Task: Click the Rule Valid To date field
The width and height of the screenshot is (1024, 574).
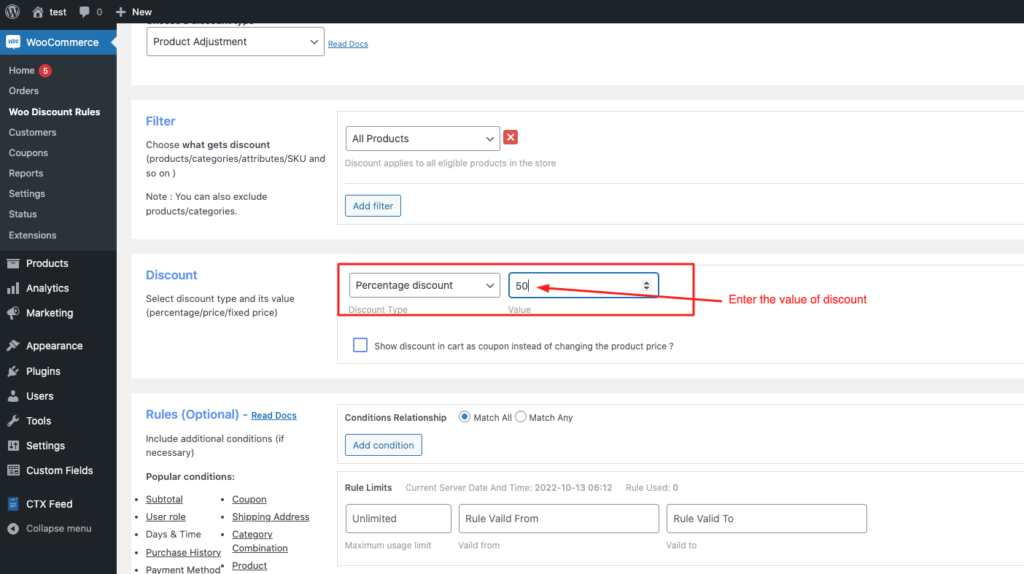Action: click(767, 518)
